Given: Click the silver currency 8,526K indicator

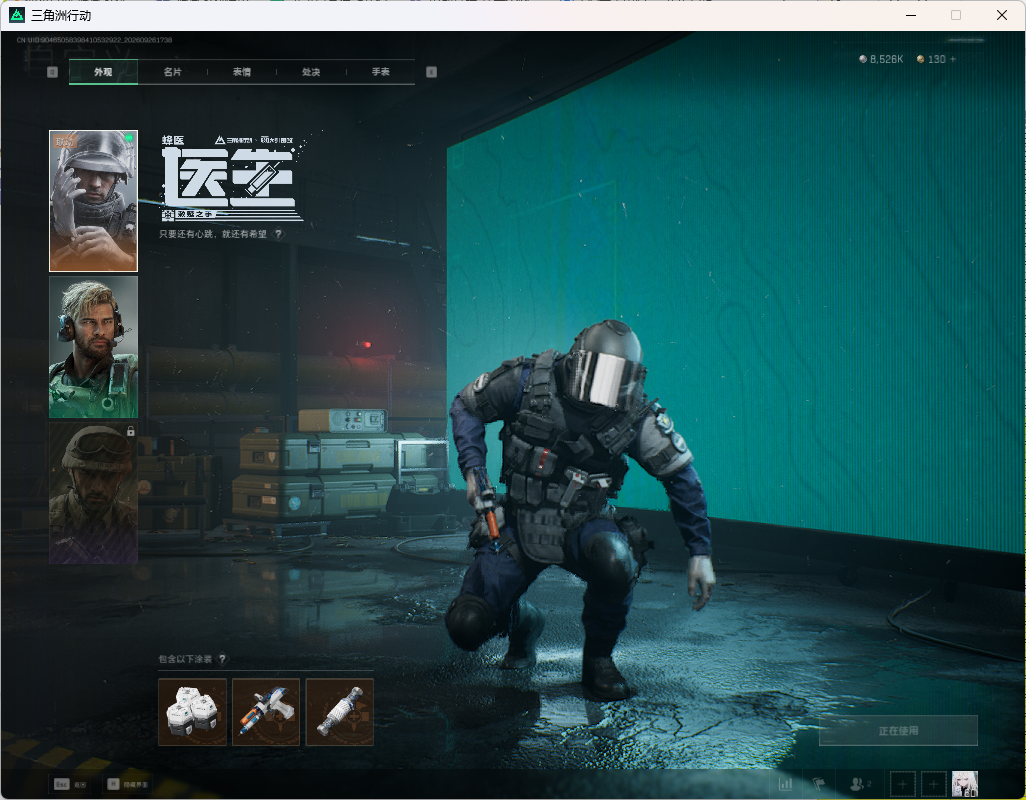Looking at the screenshot, I should [x=881, y=59].
